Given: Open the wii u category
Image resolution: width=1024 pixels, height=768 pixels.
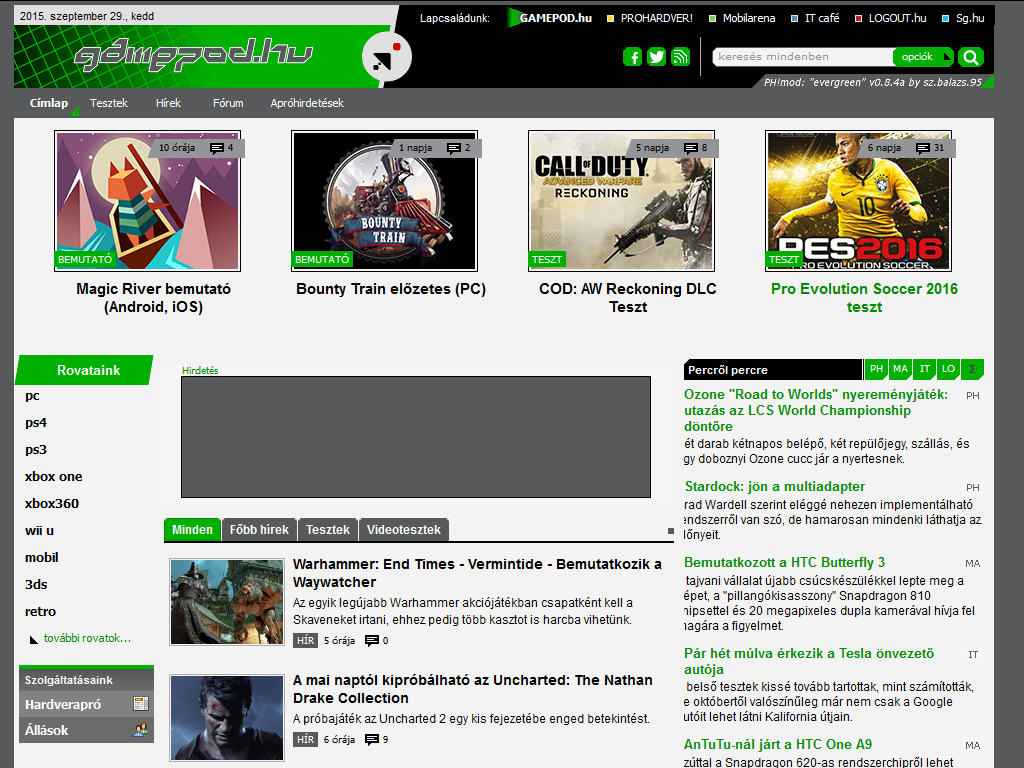Looking at the screenshot, I should 39,530.
